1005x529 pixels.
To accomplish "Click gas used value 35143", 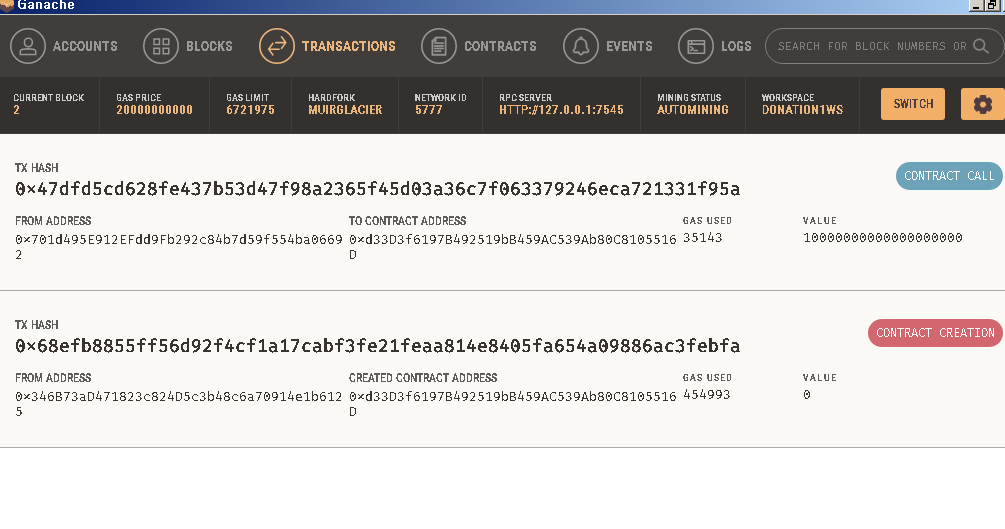I will (702, 238).
